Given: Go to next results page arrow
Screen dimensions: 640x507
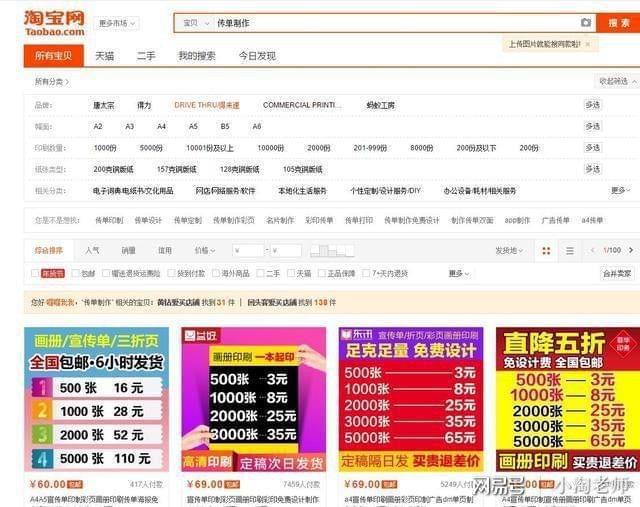Looking at the screenshot, I should [x=631, y=250].
